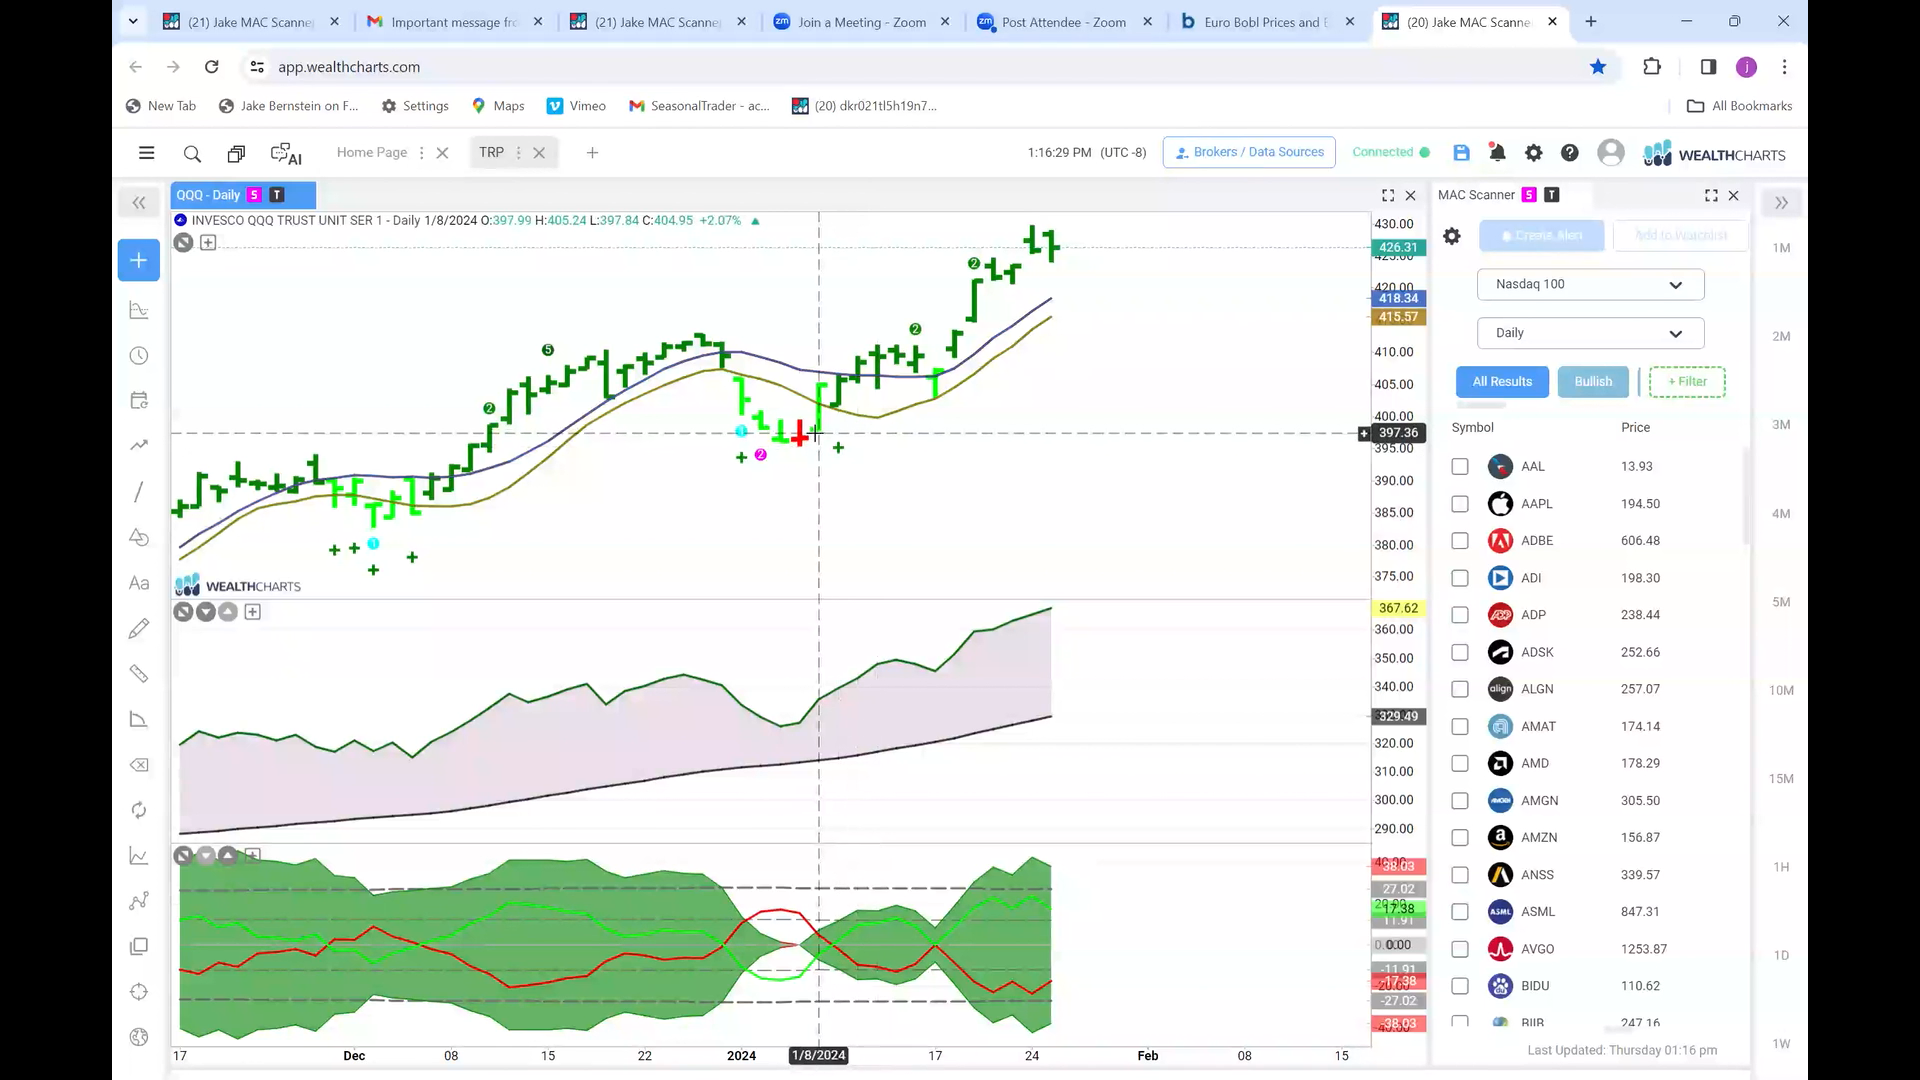This screenshot has height=1080, width=1920.
Task: Open All Bookmarks folder
Action: [x=1739, y=106]
